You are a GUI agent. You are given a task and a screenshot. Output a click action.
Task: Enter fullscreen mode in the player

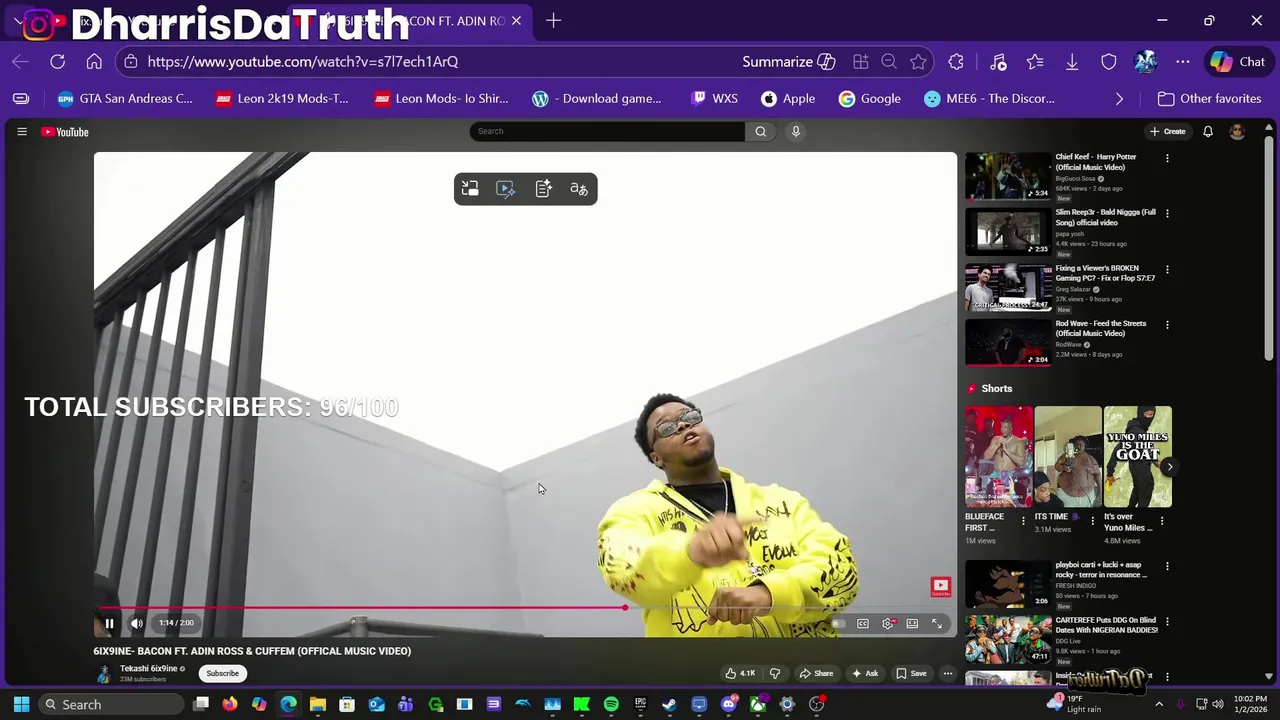937,624
